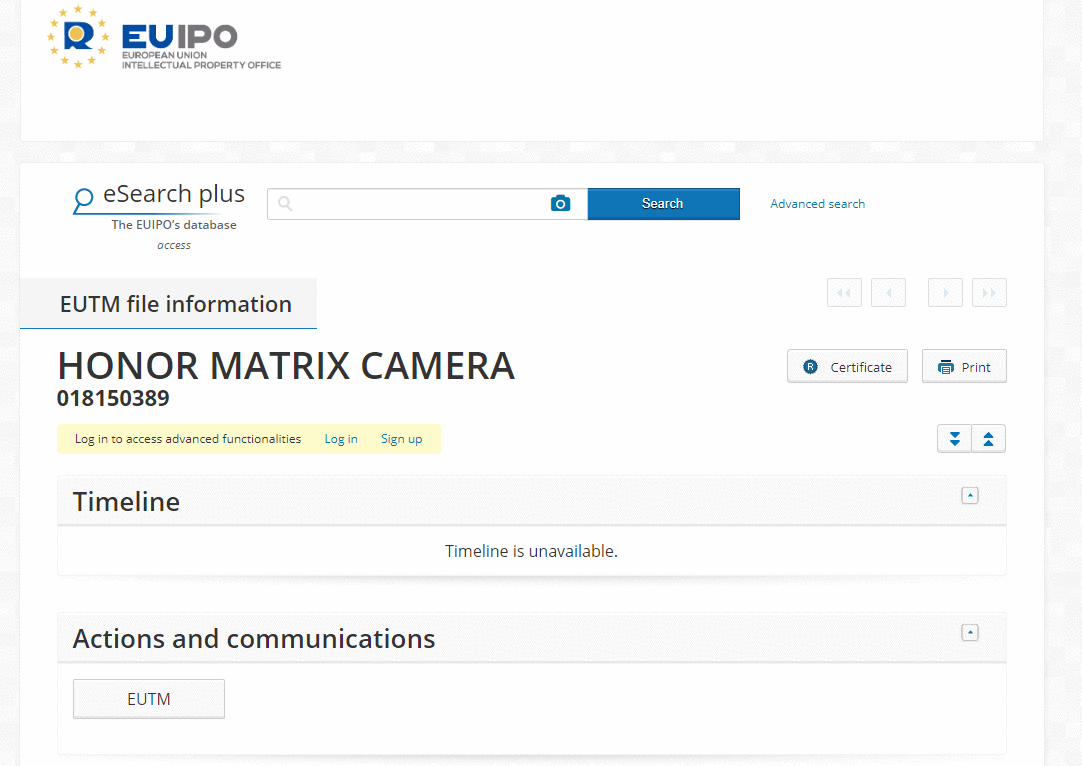This screenshot has height=766, width=1082.
Task: Collapse all sections with double-up arrows
Action: tap(988, 439)
